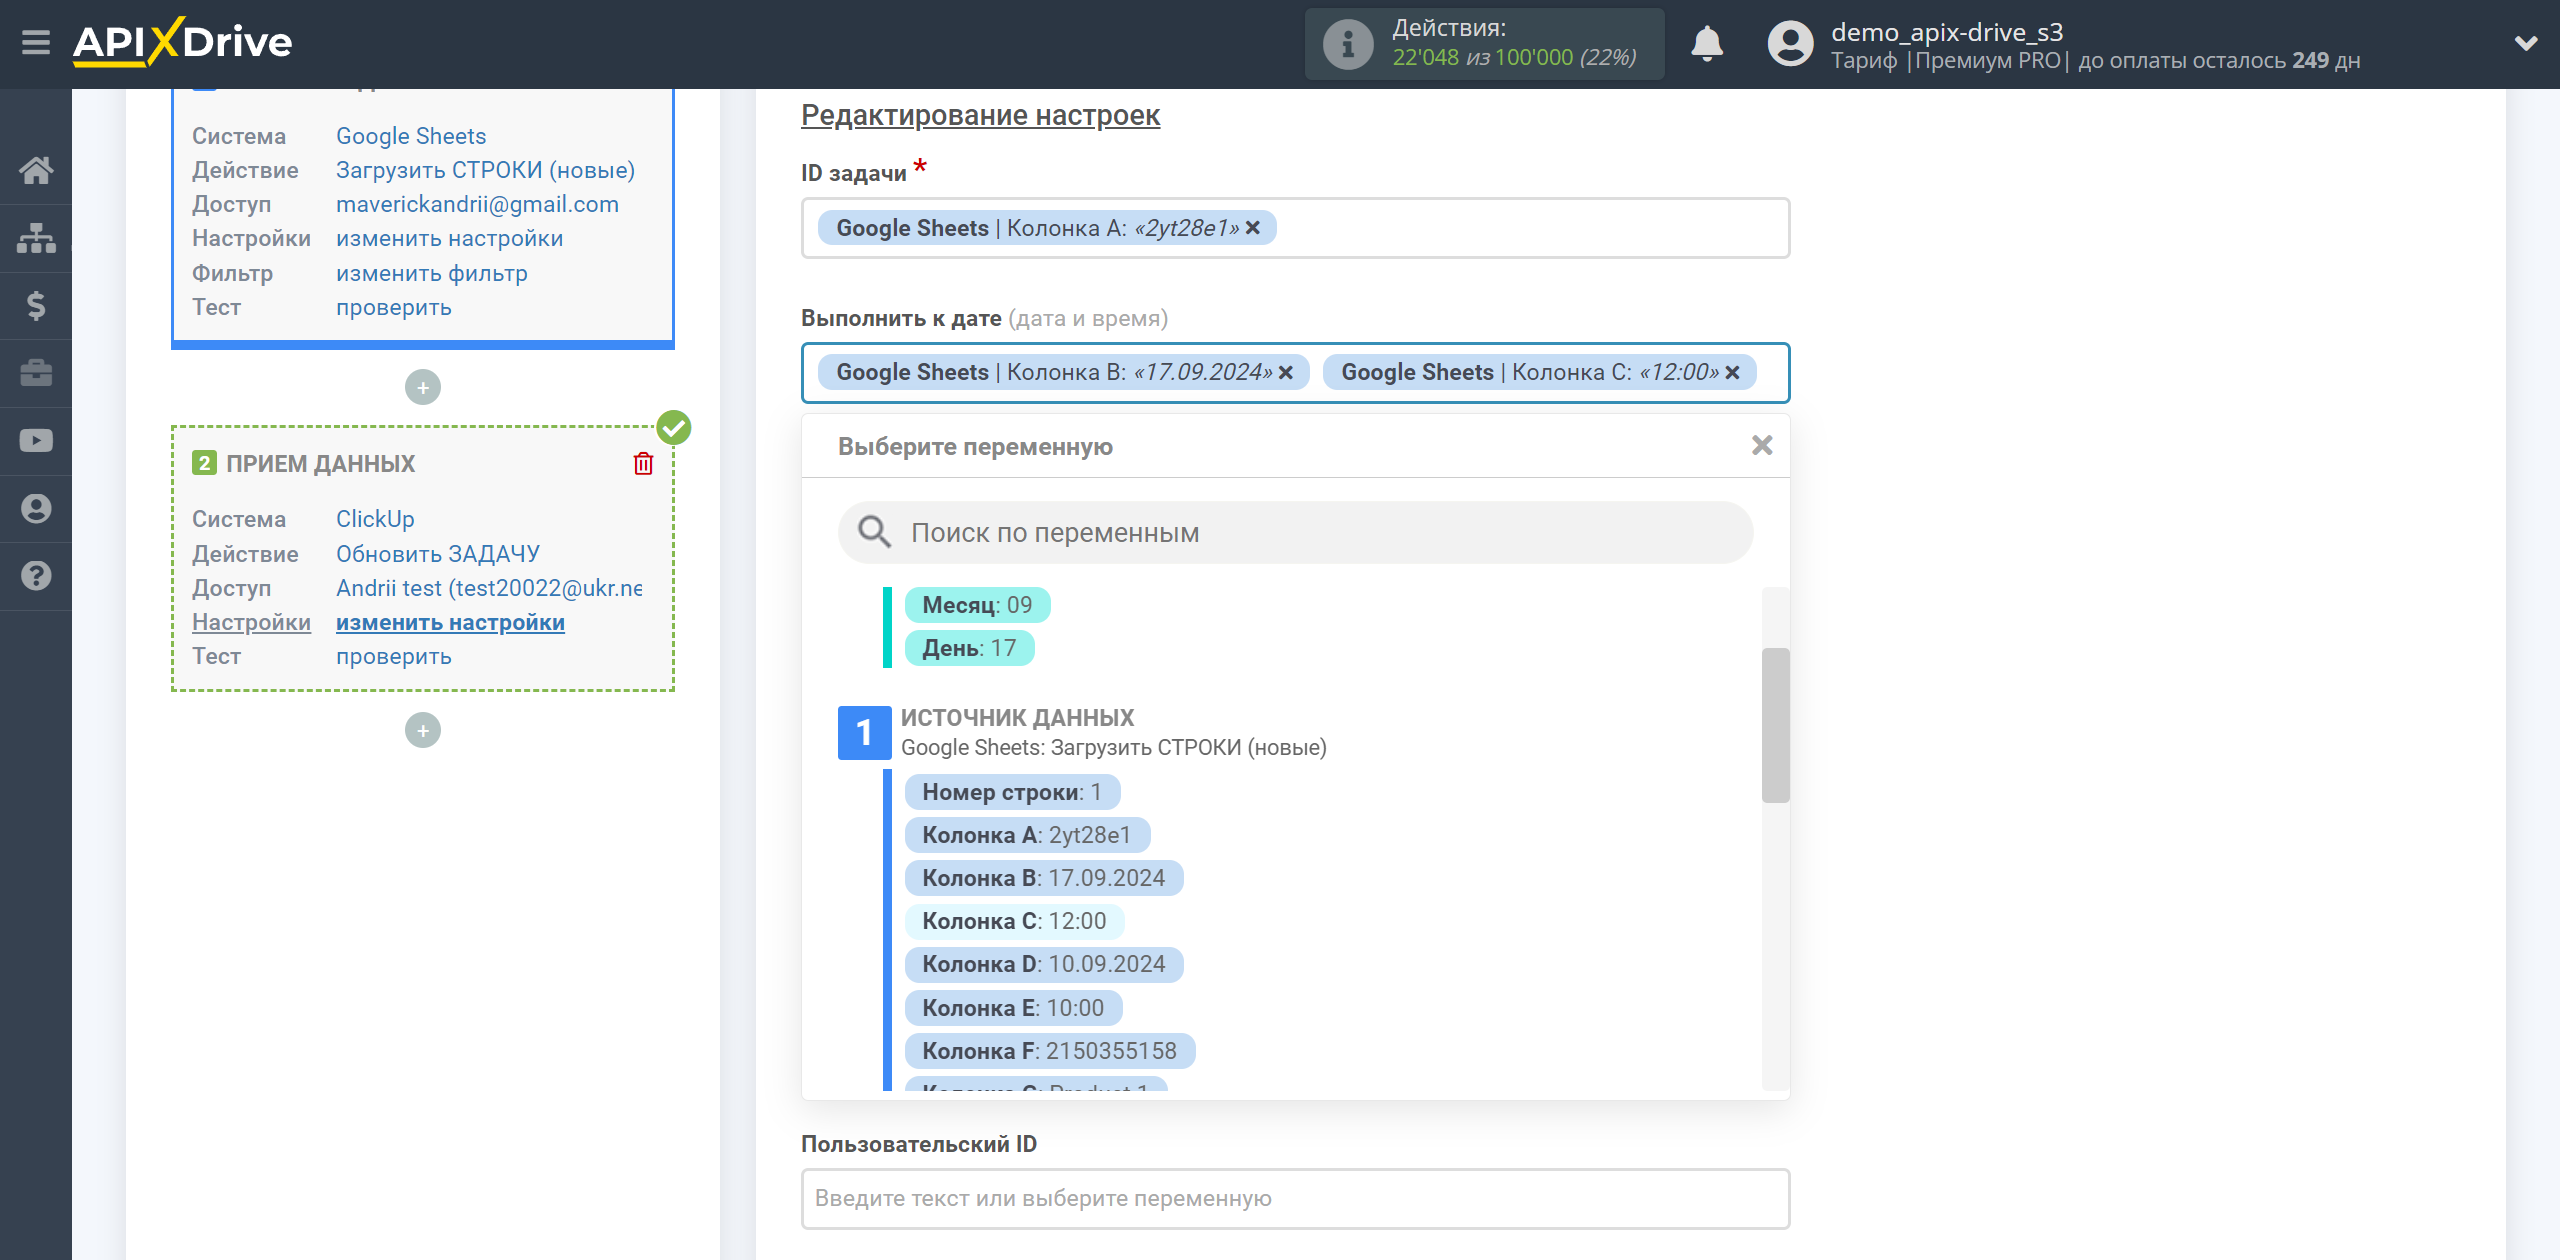Click the Выполнить к дате field
This screenshot has width=2560, height=1260.
pos(1295,373)
